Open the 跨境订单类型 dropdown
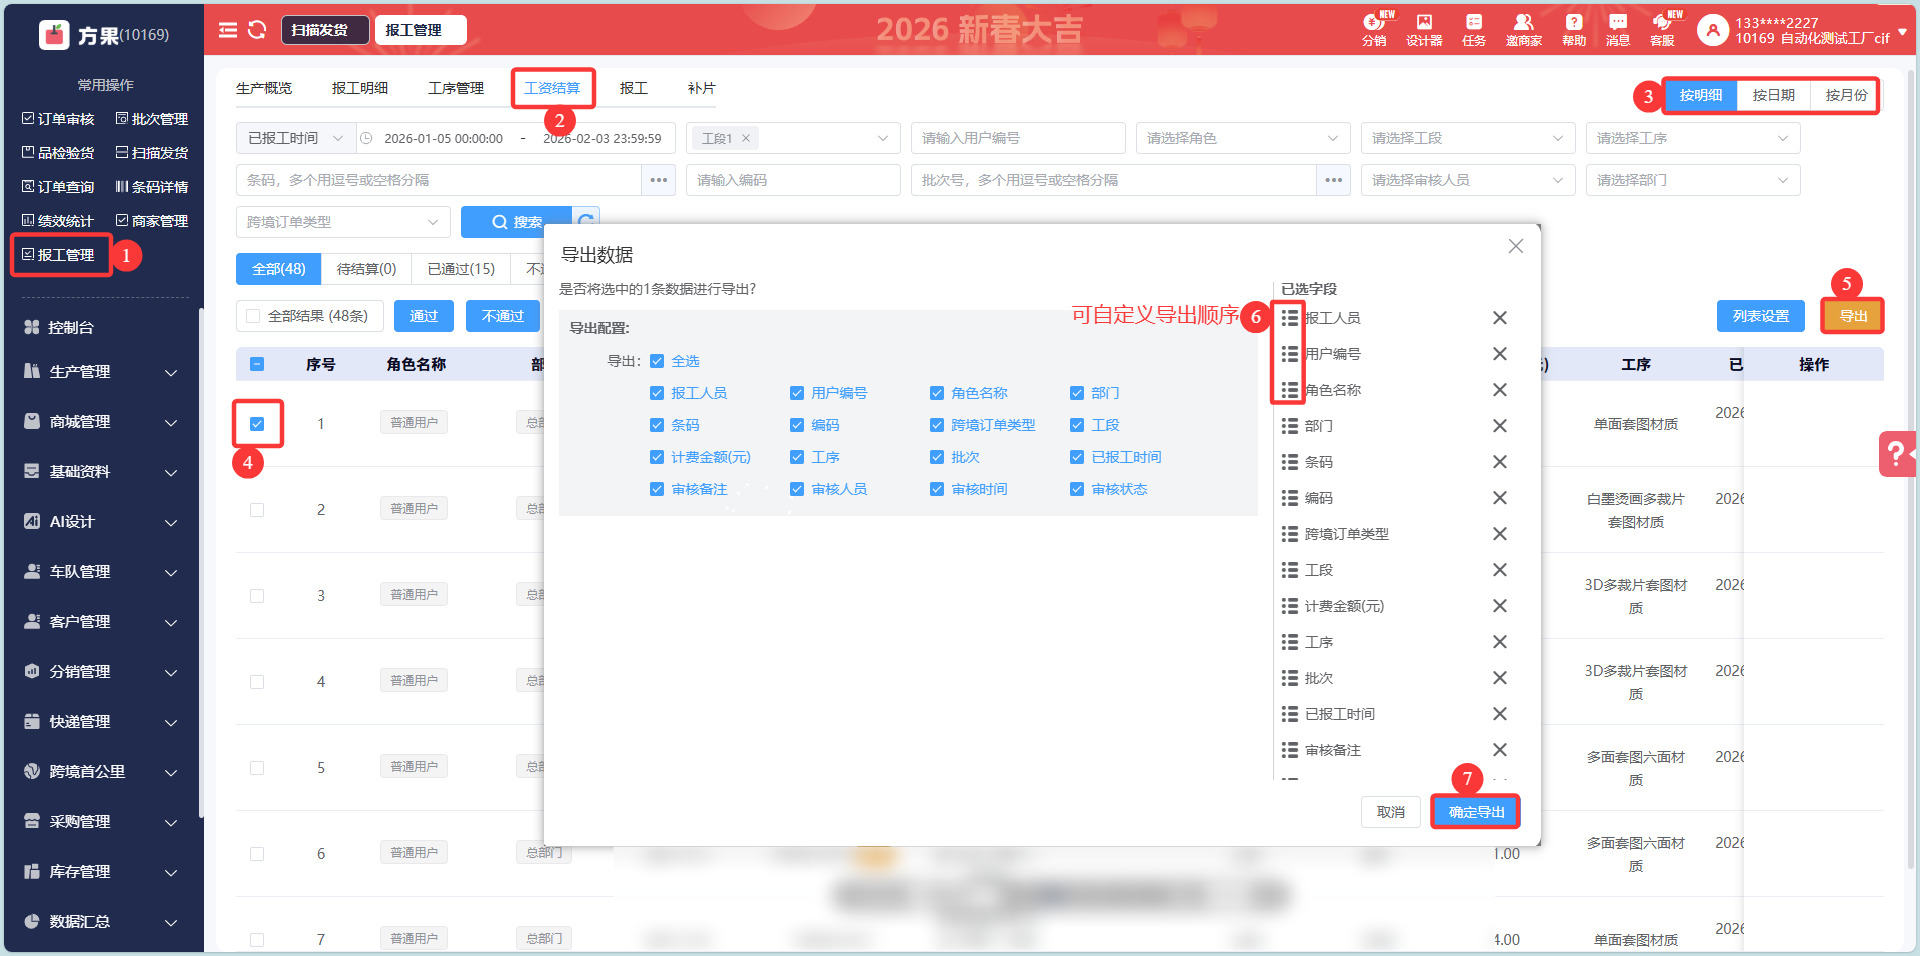This screenshot has height=956, width=1920. tap(343, 222)
